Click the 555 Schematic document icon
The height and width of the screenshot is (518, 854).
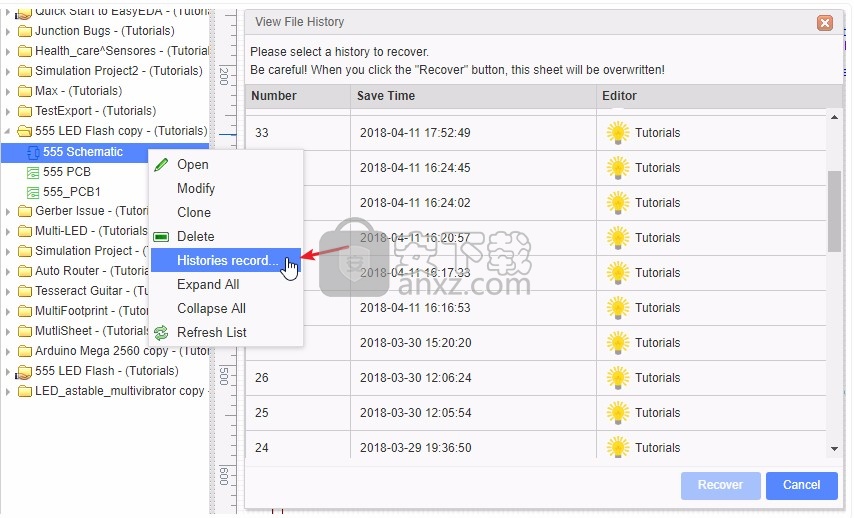33,152
